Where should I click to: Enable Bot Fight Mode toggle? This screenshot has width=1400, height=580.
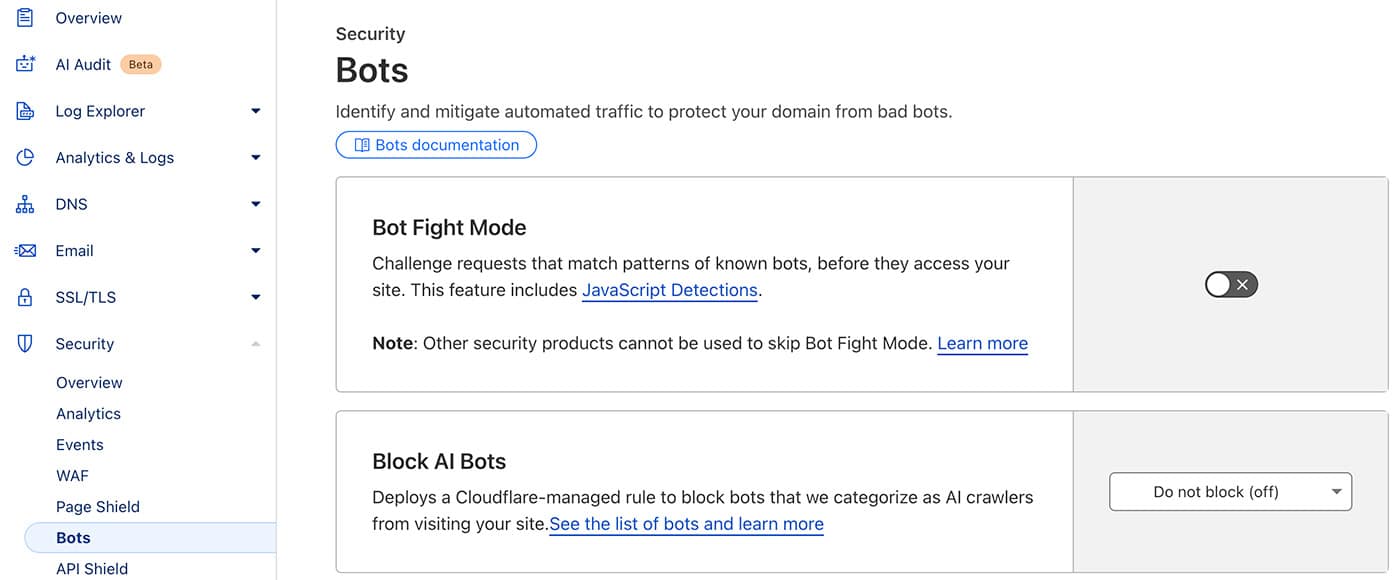pyautogui.click(x=1230, y=284)
